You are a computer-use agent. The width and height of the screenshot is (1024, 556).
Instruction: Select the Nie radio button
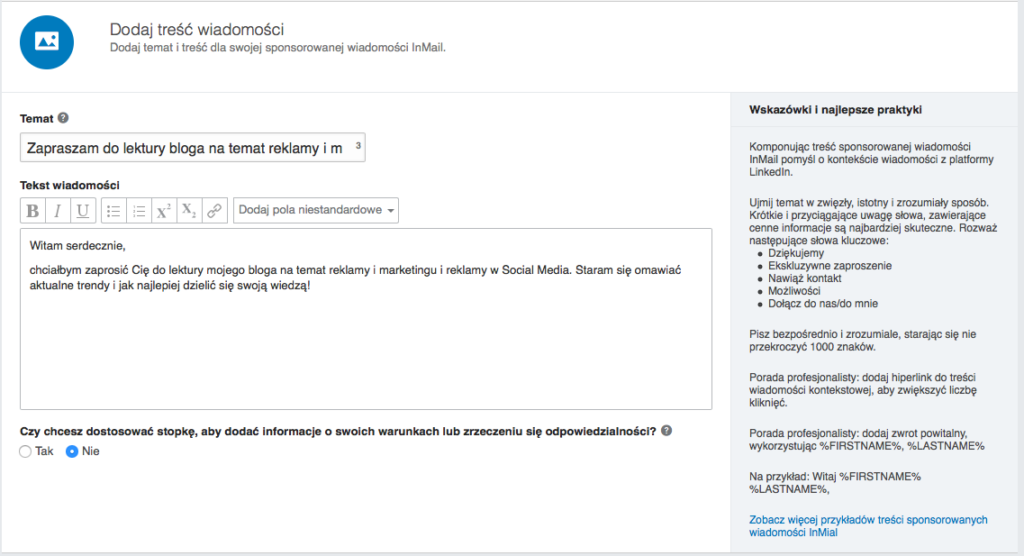click(x=72, y=452)
